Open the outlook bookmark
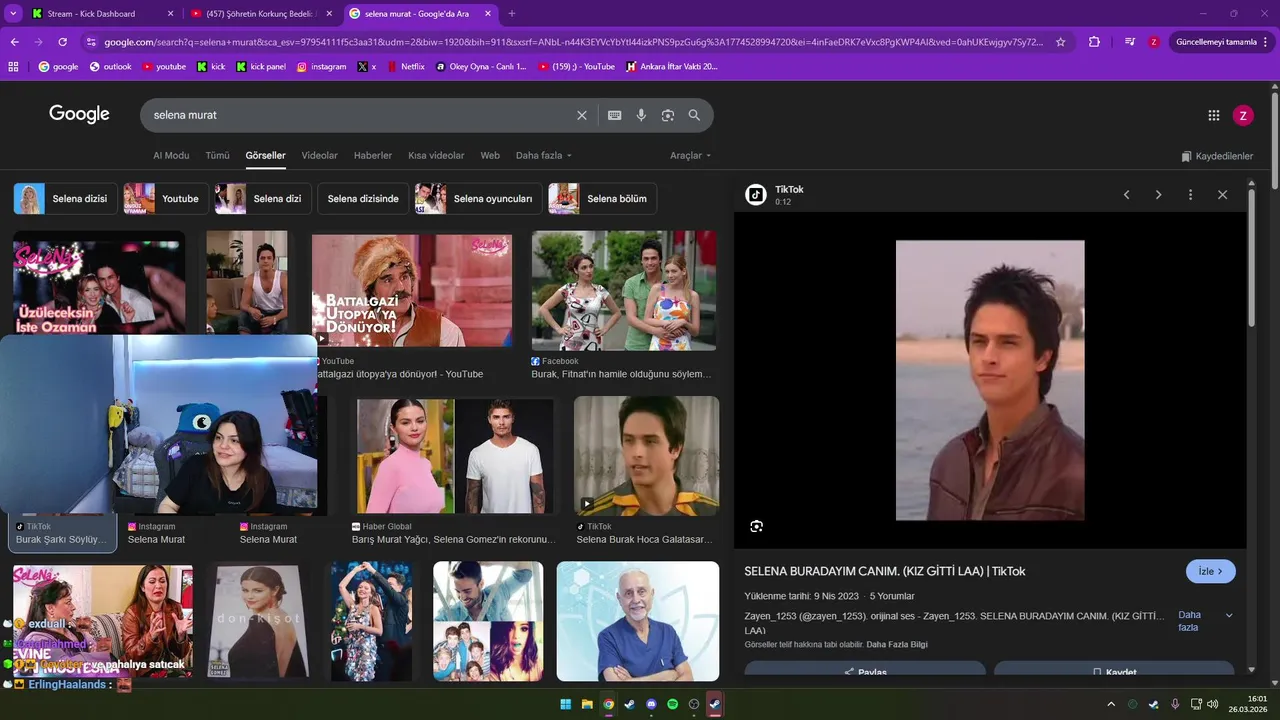 110,67
